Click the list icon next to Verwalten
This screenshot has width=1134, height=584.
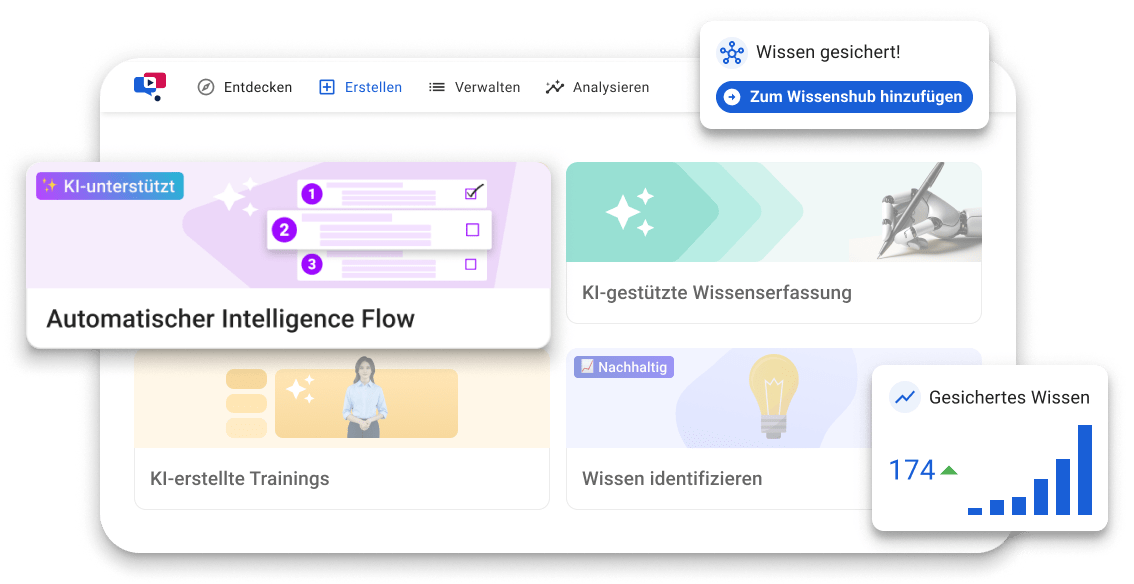click(437, 87)
